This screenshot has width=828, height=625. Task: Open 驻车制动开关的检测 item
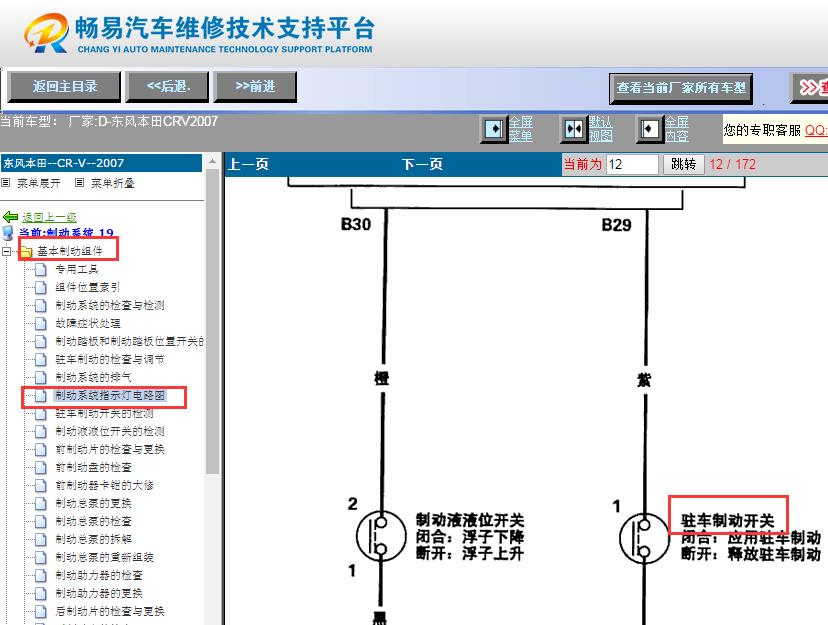tap(104, 413)
